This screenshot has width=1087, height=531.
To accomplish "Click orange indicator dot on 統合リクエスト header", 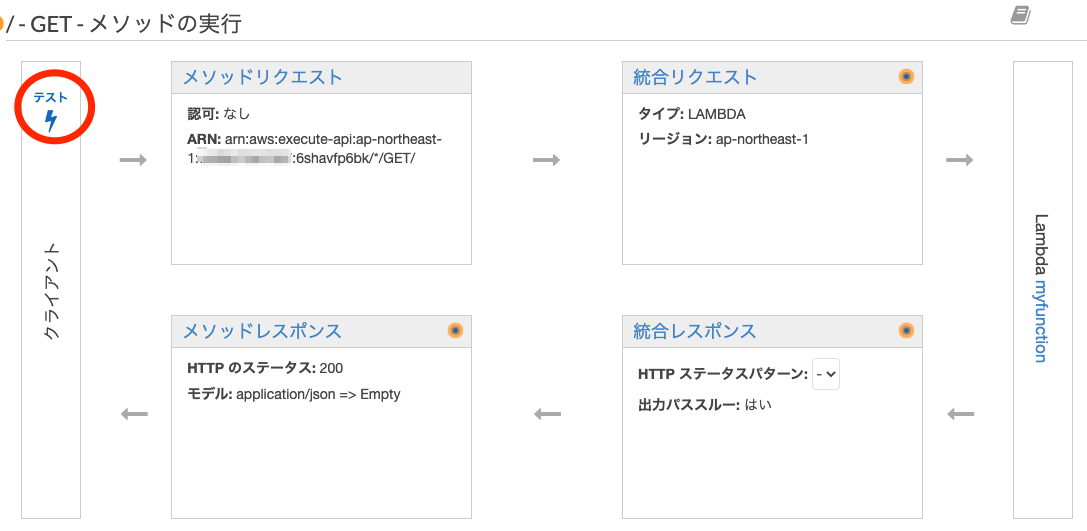I will [x=906, y=77].
